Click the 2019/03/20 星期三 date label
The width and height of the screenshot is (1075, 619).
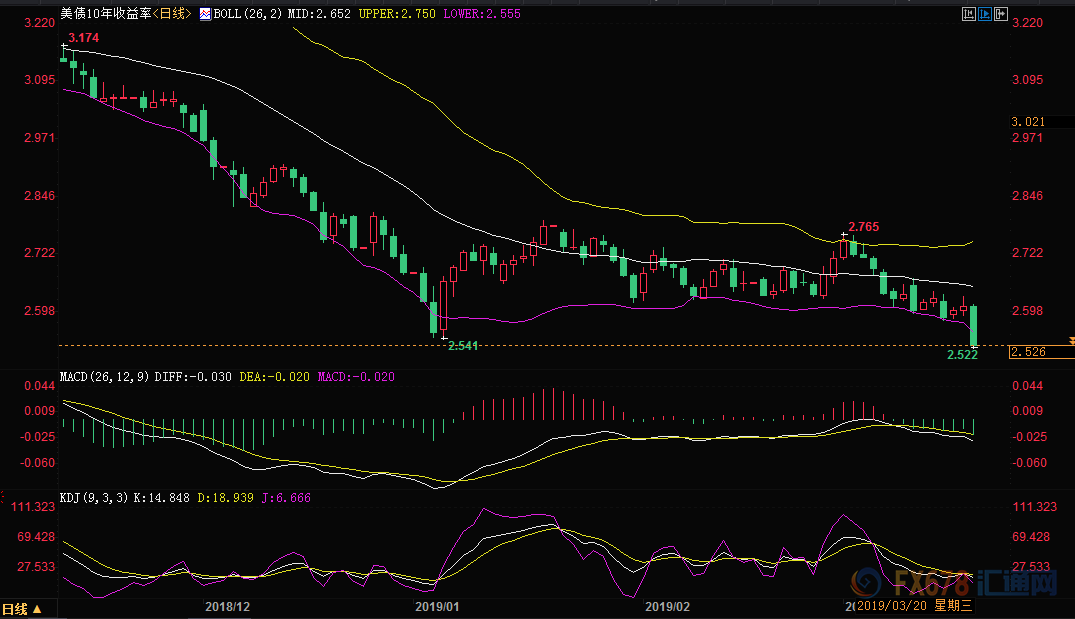click(917, 606)
